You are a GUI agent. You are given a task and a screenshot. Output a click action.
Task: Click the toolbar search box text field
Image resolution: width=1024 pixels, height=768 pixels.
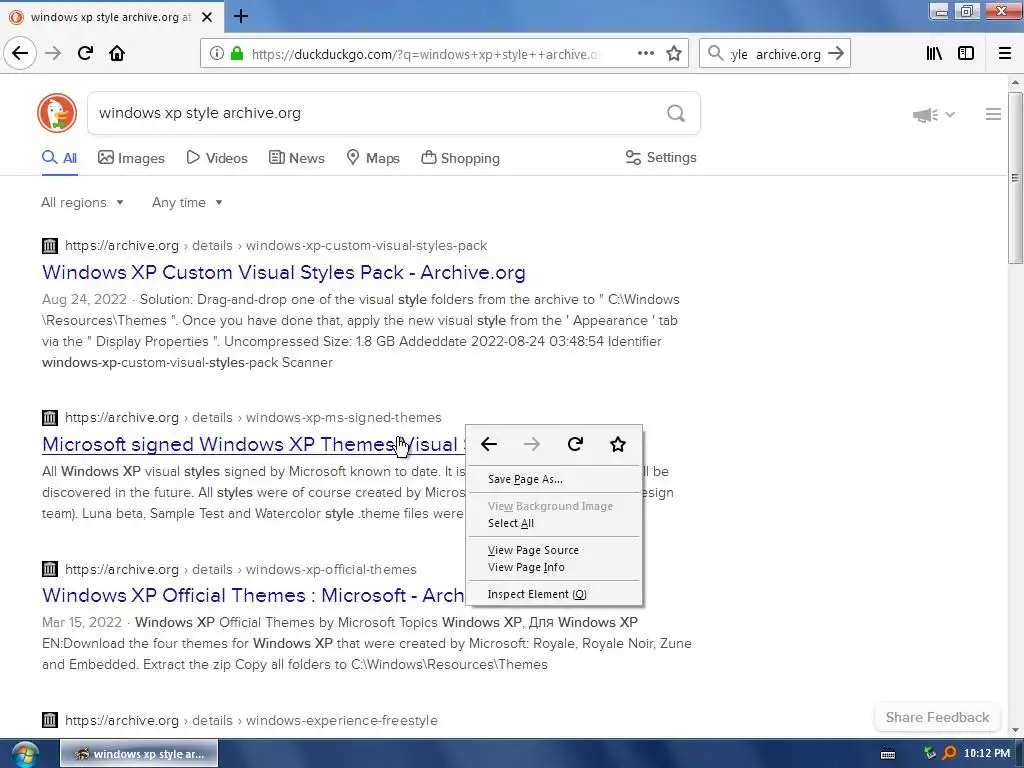[775, 54]
